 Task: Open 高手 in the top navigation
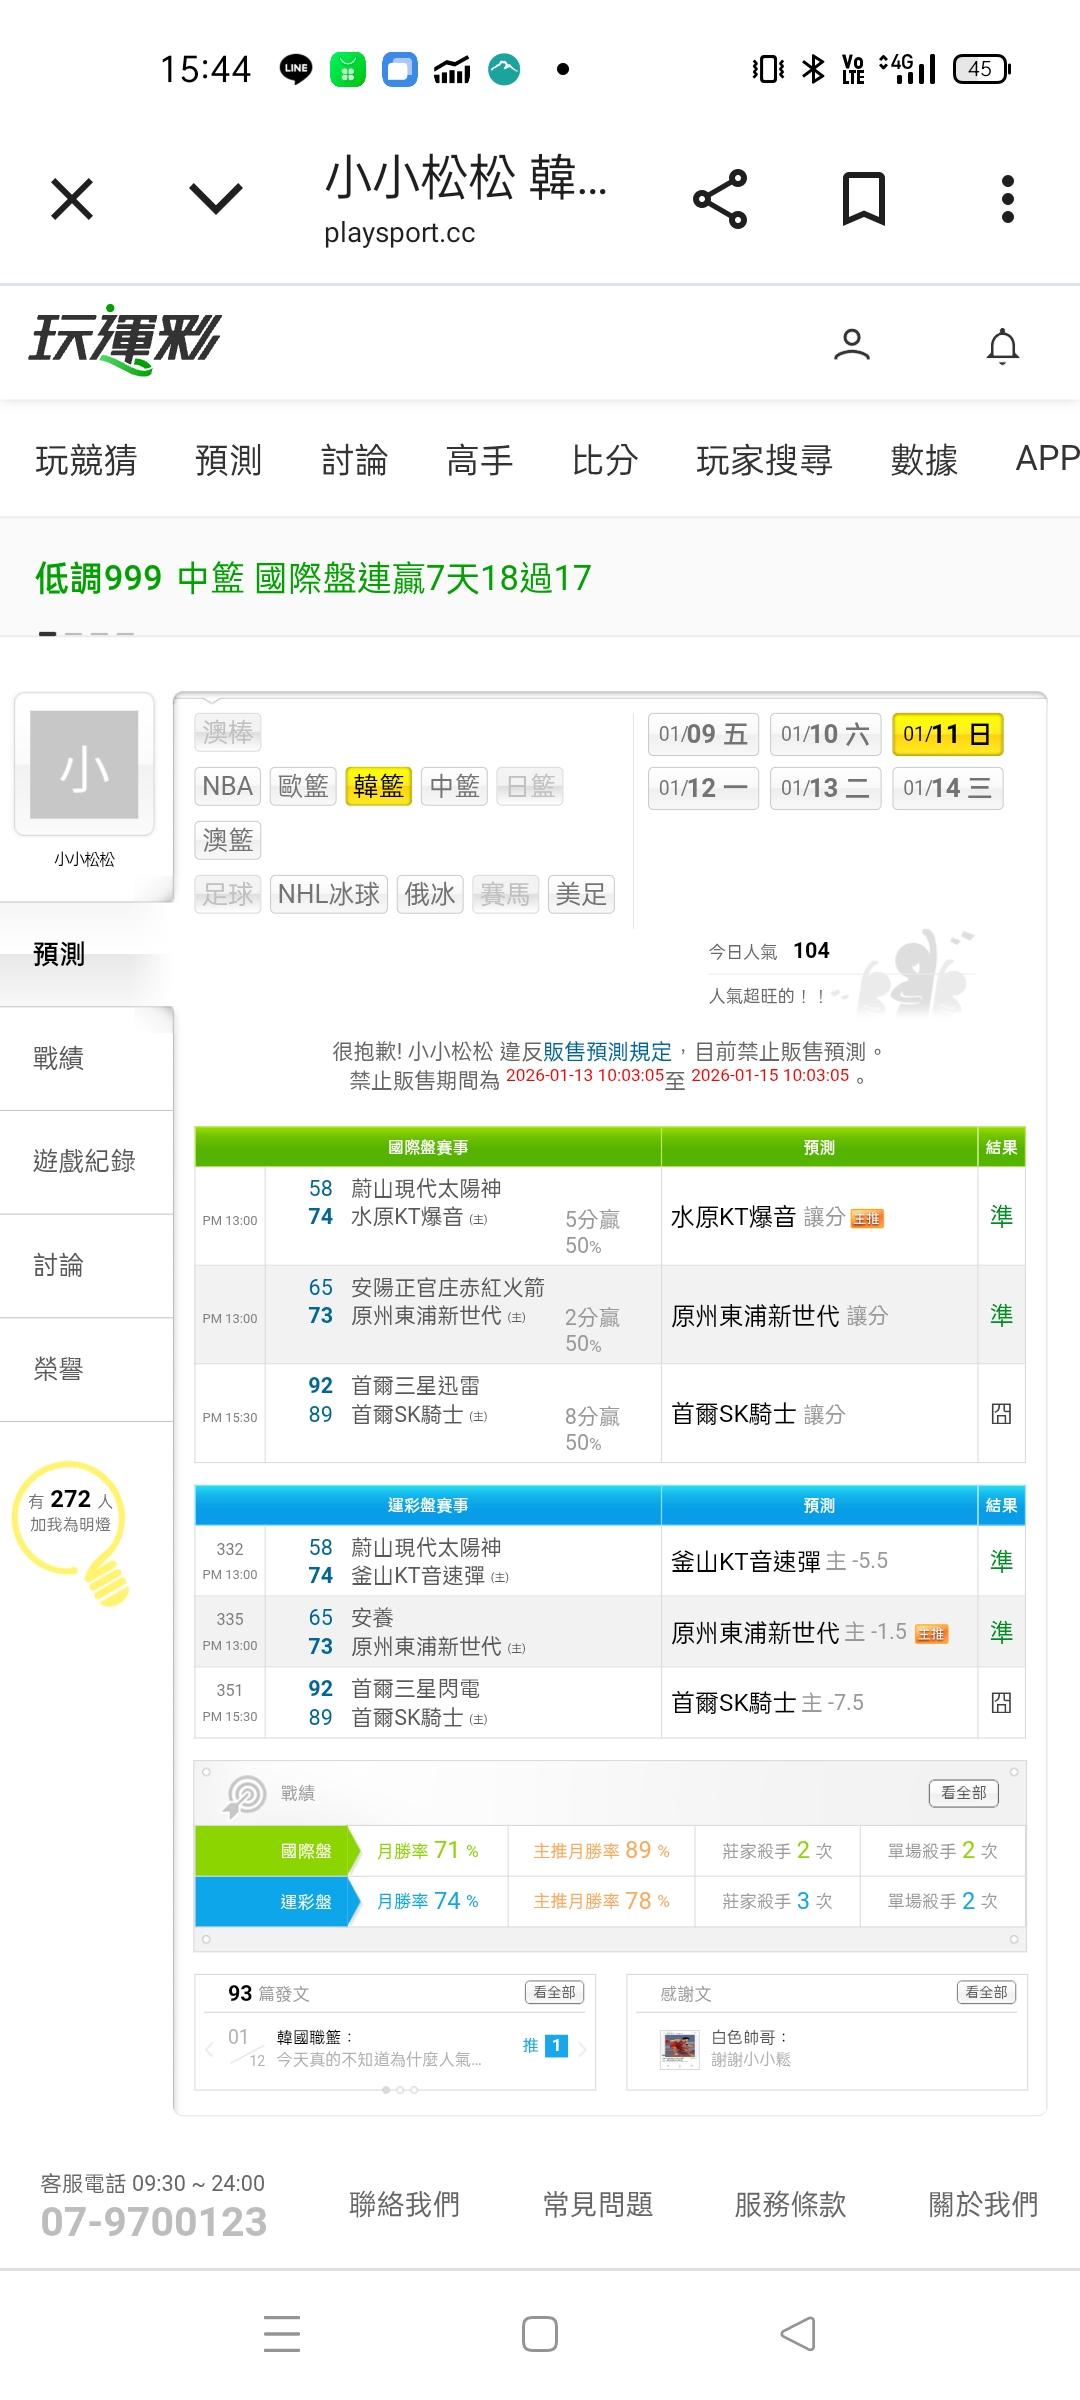tap(479, 460)
